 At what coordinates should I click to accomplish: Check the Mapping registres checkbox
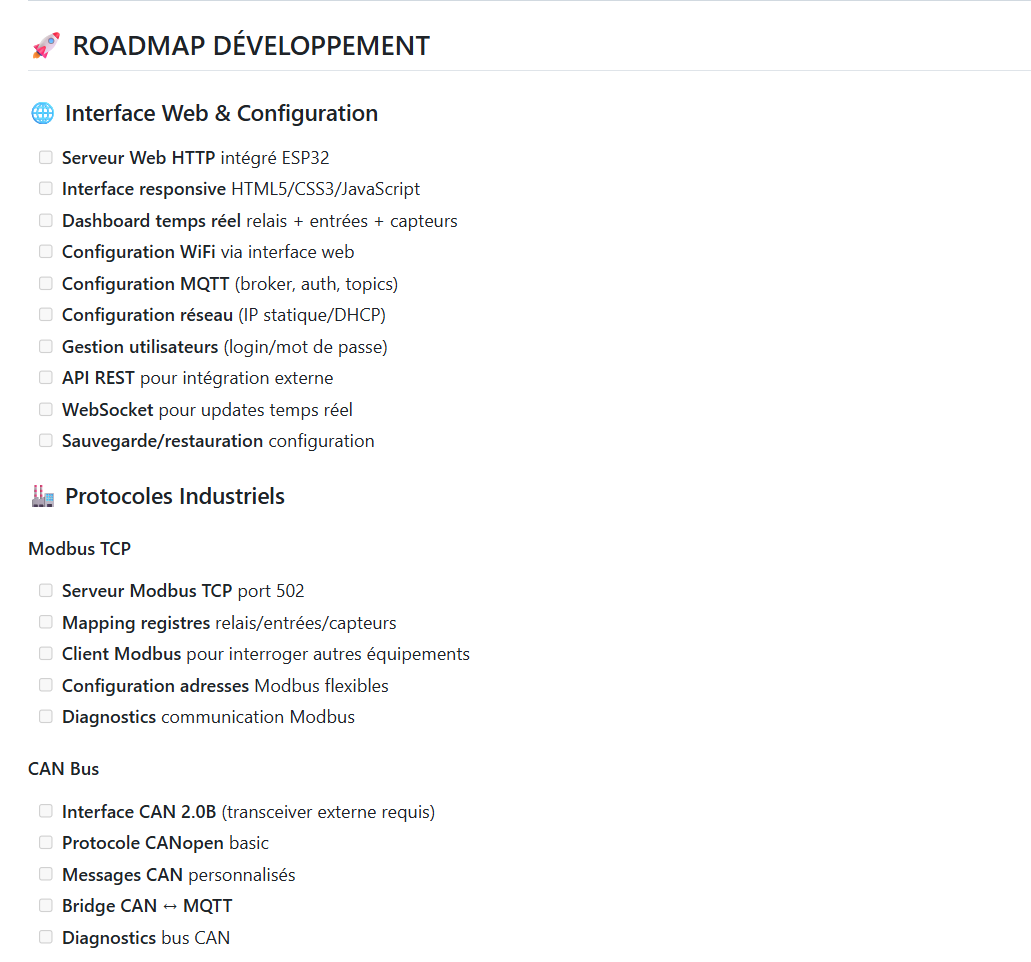46,622
